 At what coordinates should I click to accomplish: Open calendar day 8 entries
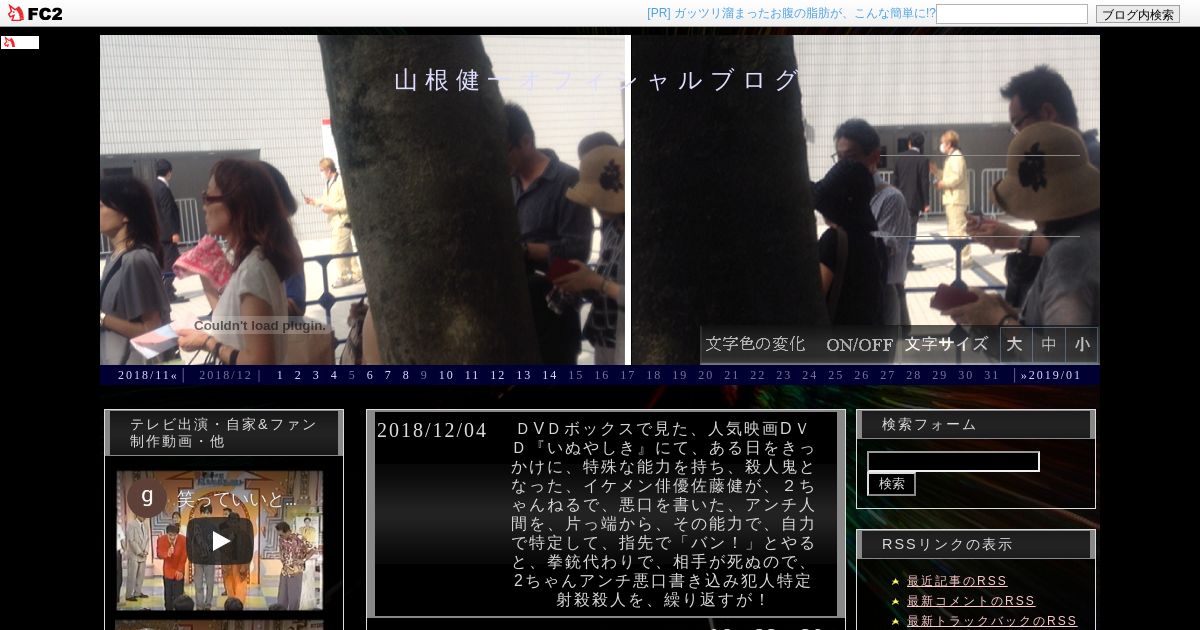[x=406, y=375]
